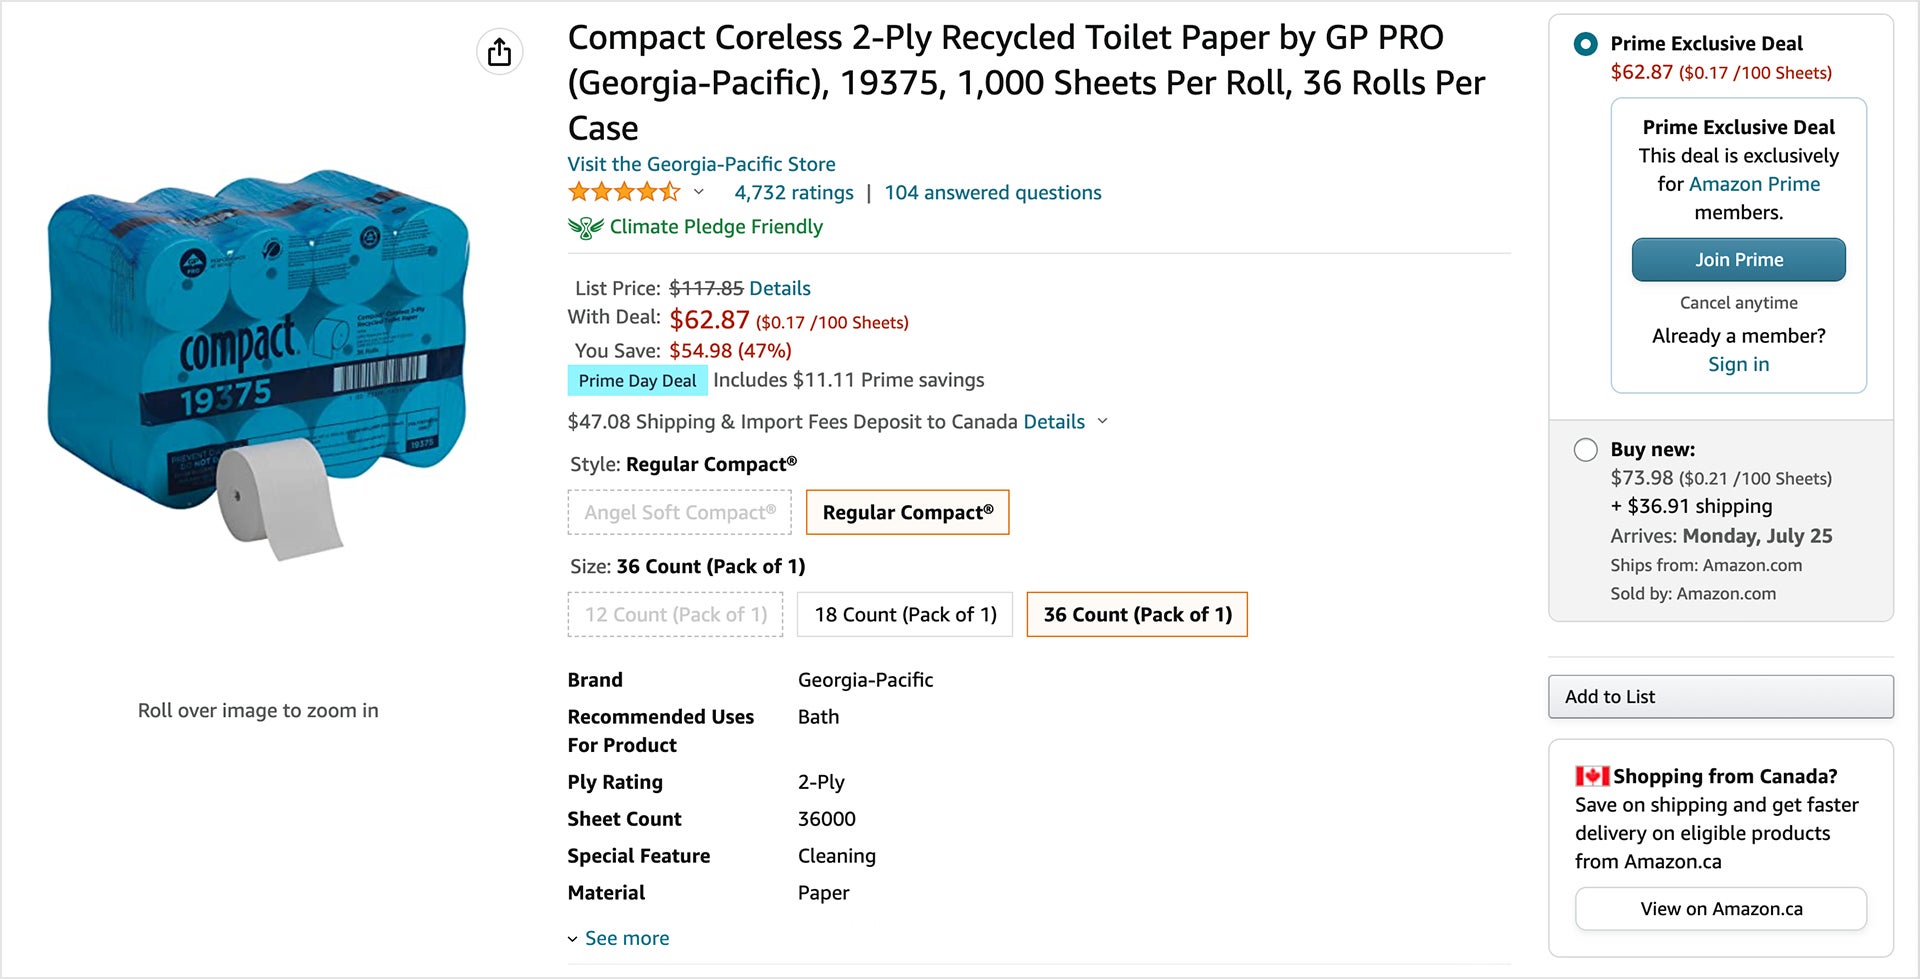The width and height of the screenshot is (1920, 979).
Task: Select the Regular Compact style swatch
Action: [907, 512]
